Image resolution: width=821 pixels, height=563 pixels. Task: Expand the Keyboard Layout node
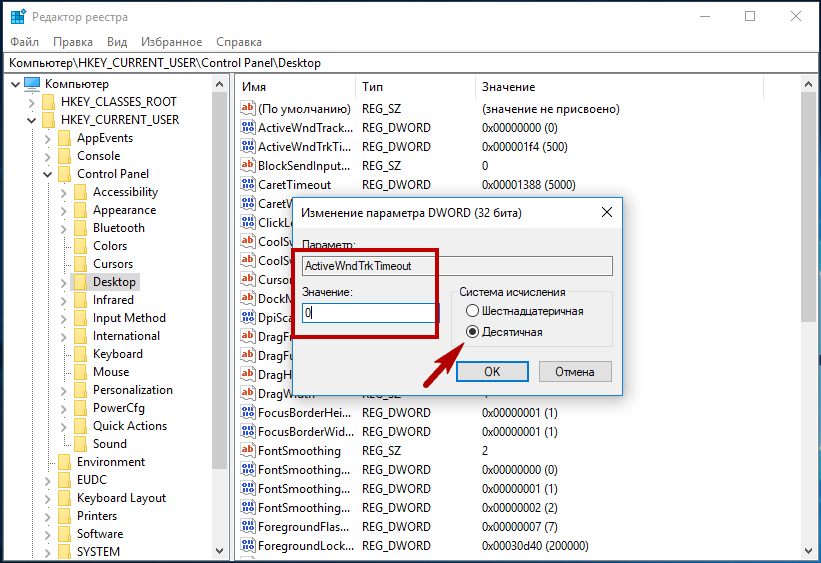48,499
